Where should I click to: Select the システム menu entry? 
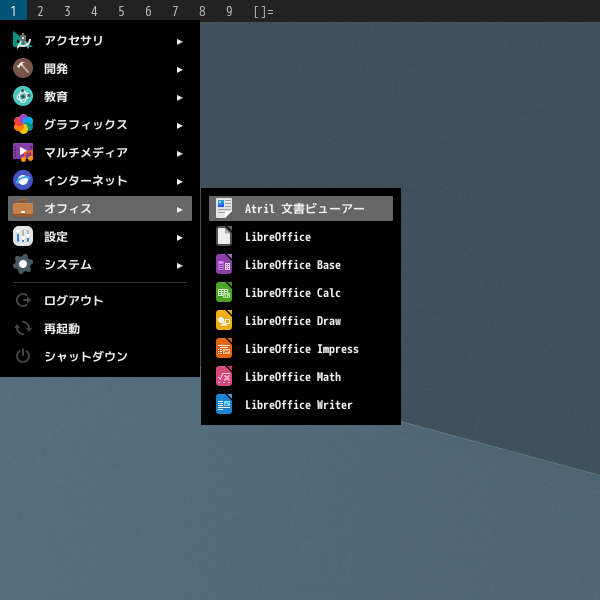tap(100, 264)
